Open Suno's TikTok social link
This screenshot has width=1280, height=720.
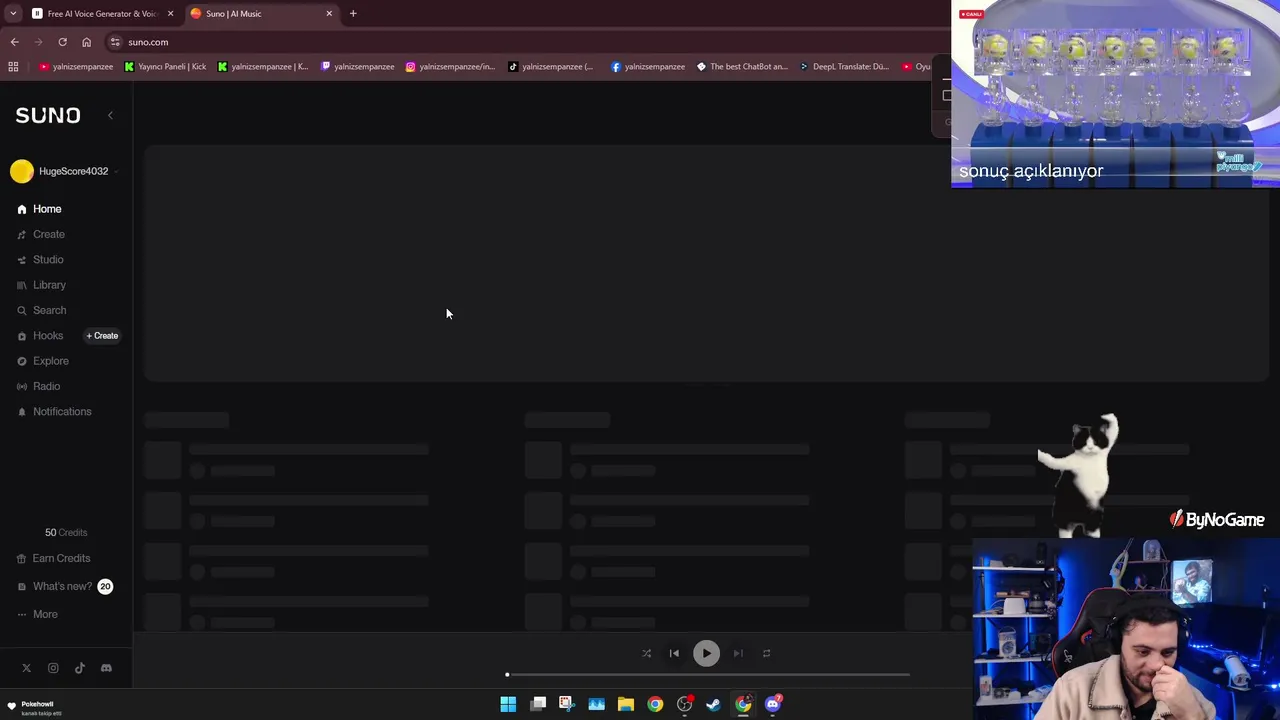[x=80, y=668]
